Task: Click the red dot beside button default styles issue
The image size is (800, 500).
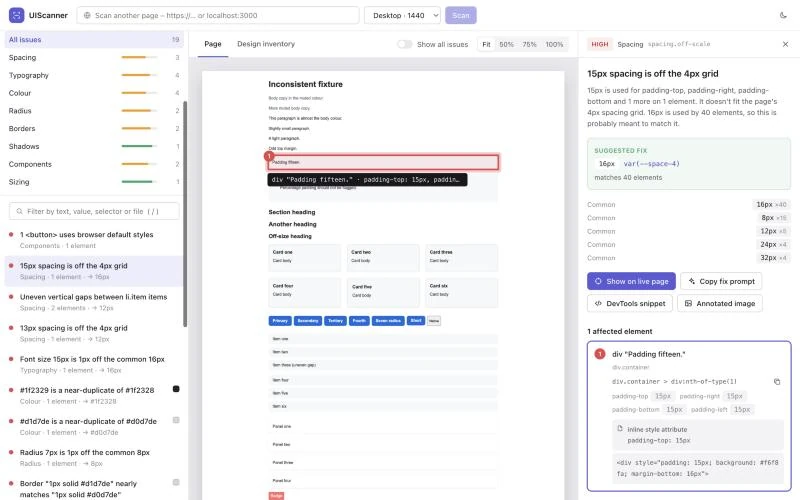Action: tap(11, 235)
